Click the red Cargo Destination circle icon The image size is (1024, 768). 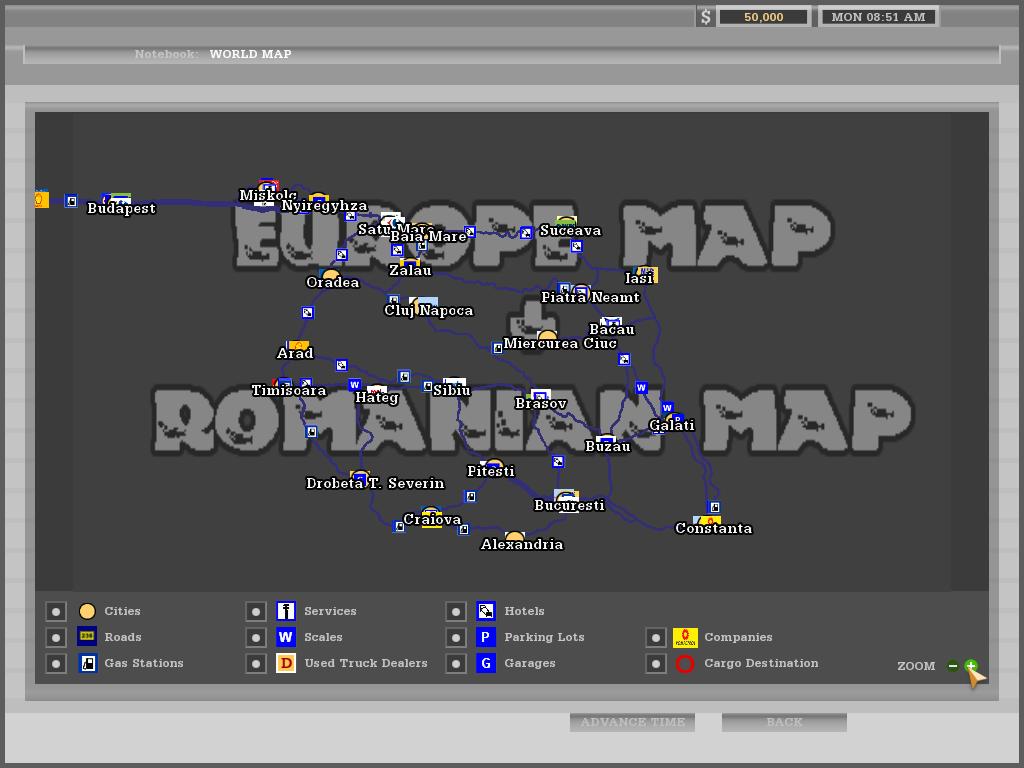coord(685,663)
